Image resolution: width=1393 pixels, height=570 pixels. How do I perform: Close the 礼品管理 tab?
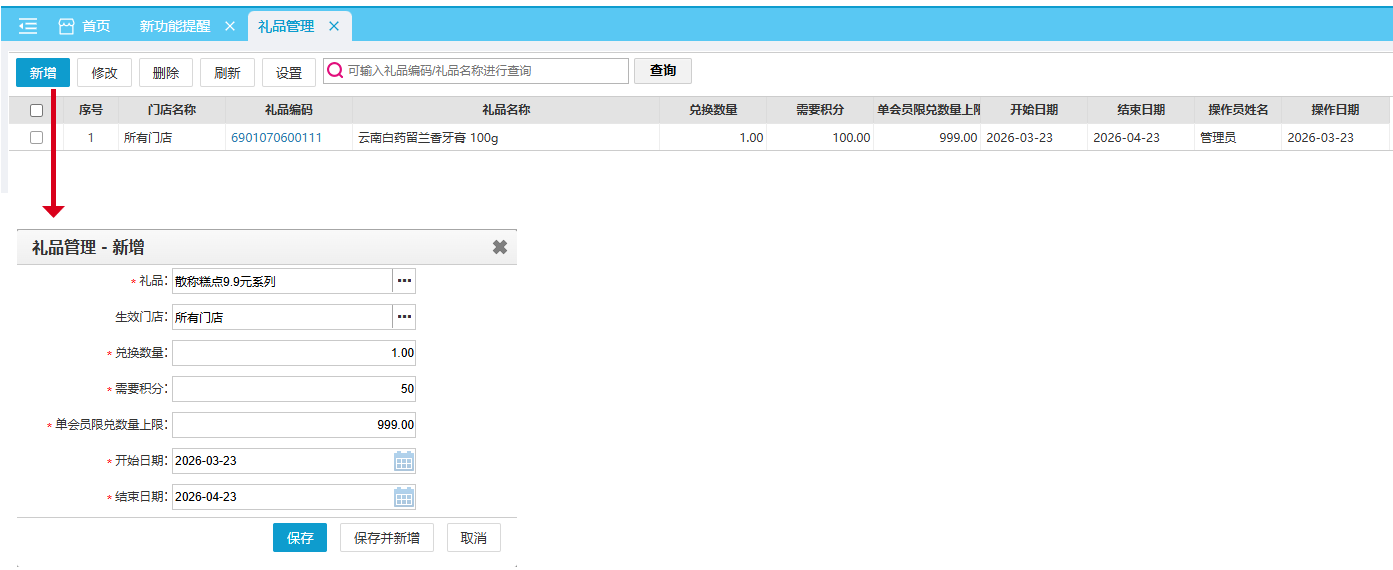(x=334, y=26)
